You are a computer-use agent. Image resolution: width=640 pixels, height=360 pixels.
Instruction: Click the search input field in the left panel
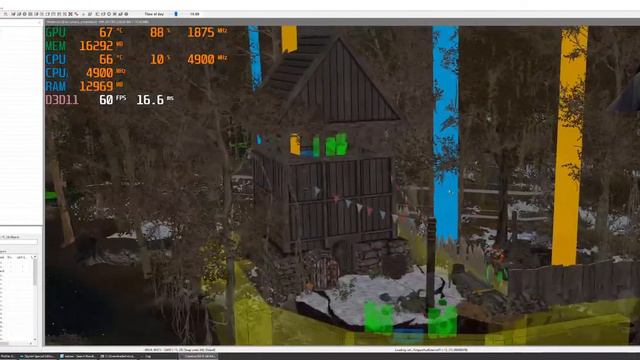click(x=19, y=242)
